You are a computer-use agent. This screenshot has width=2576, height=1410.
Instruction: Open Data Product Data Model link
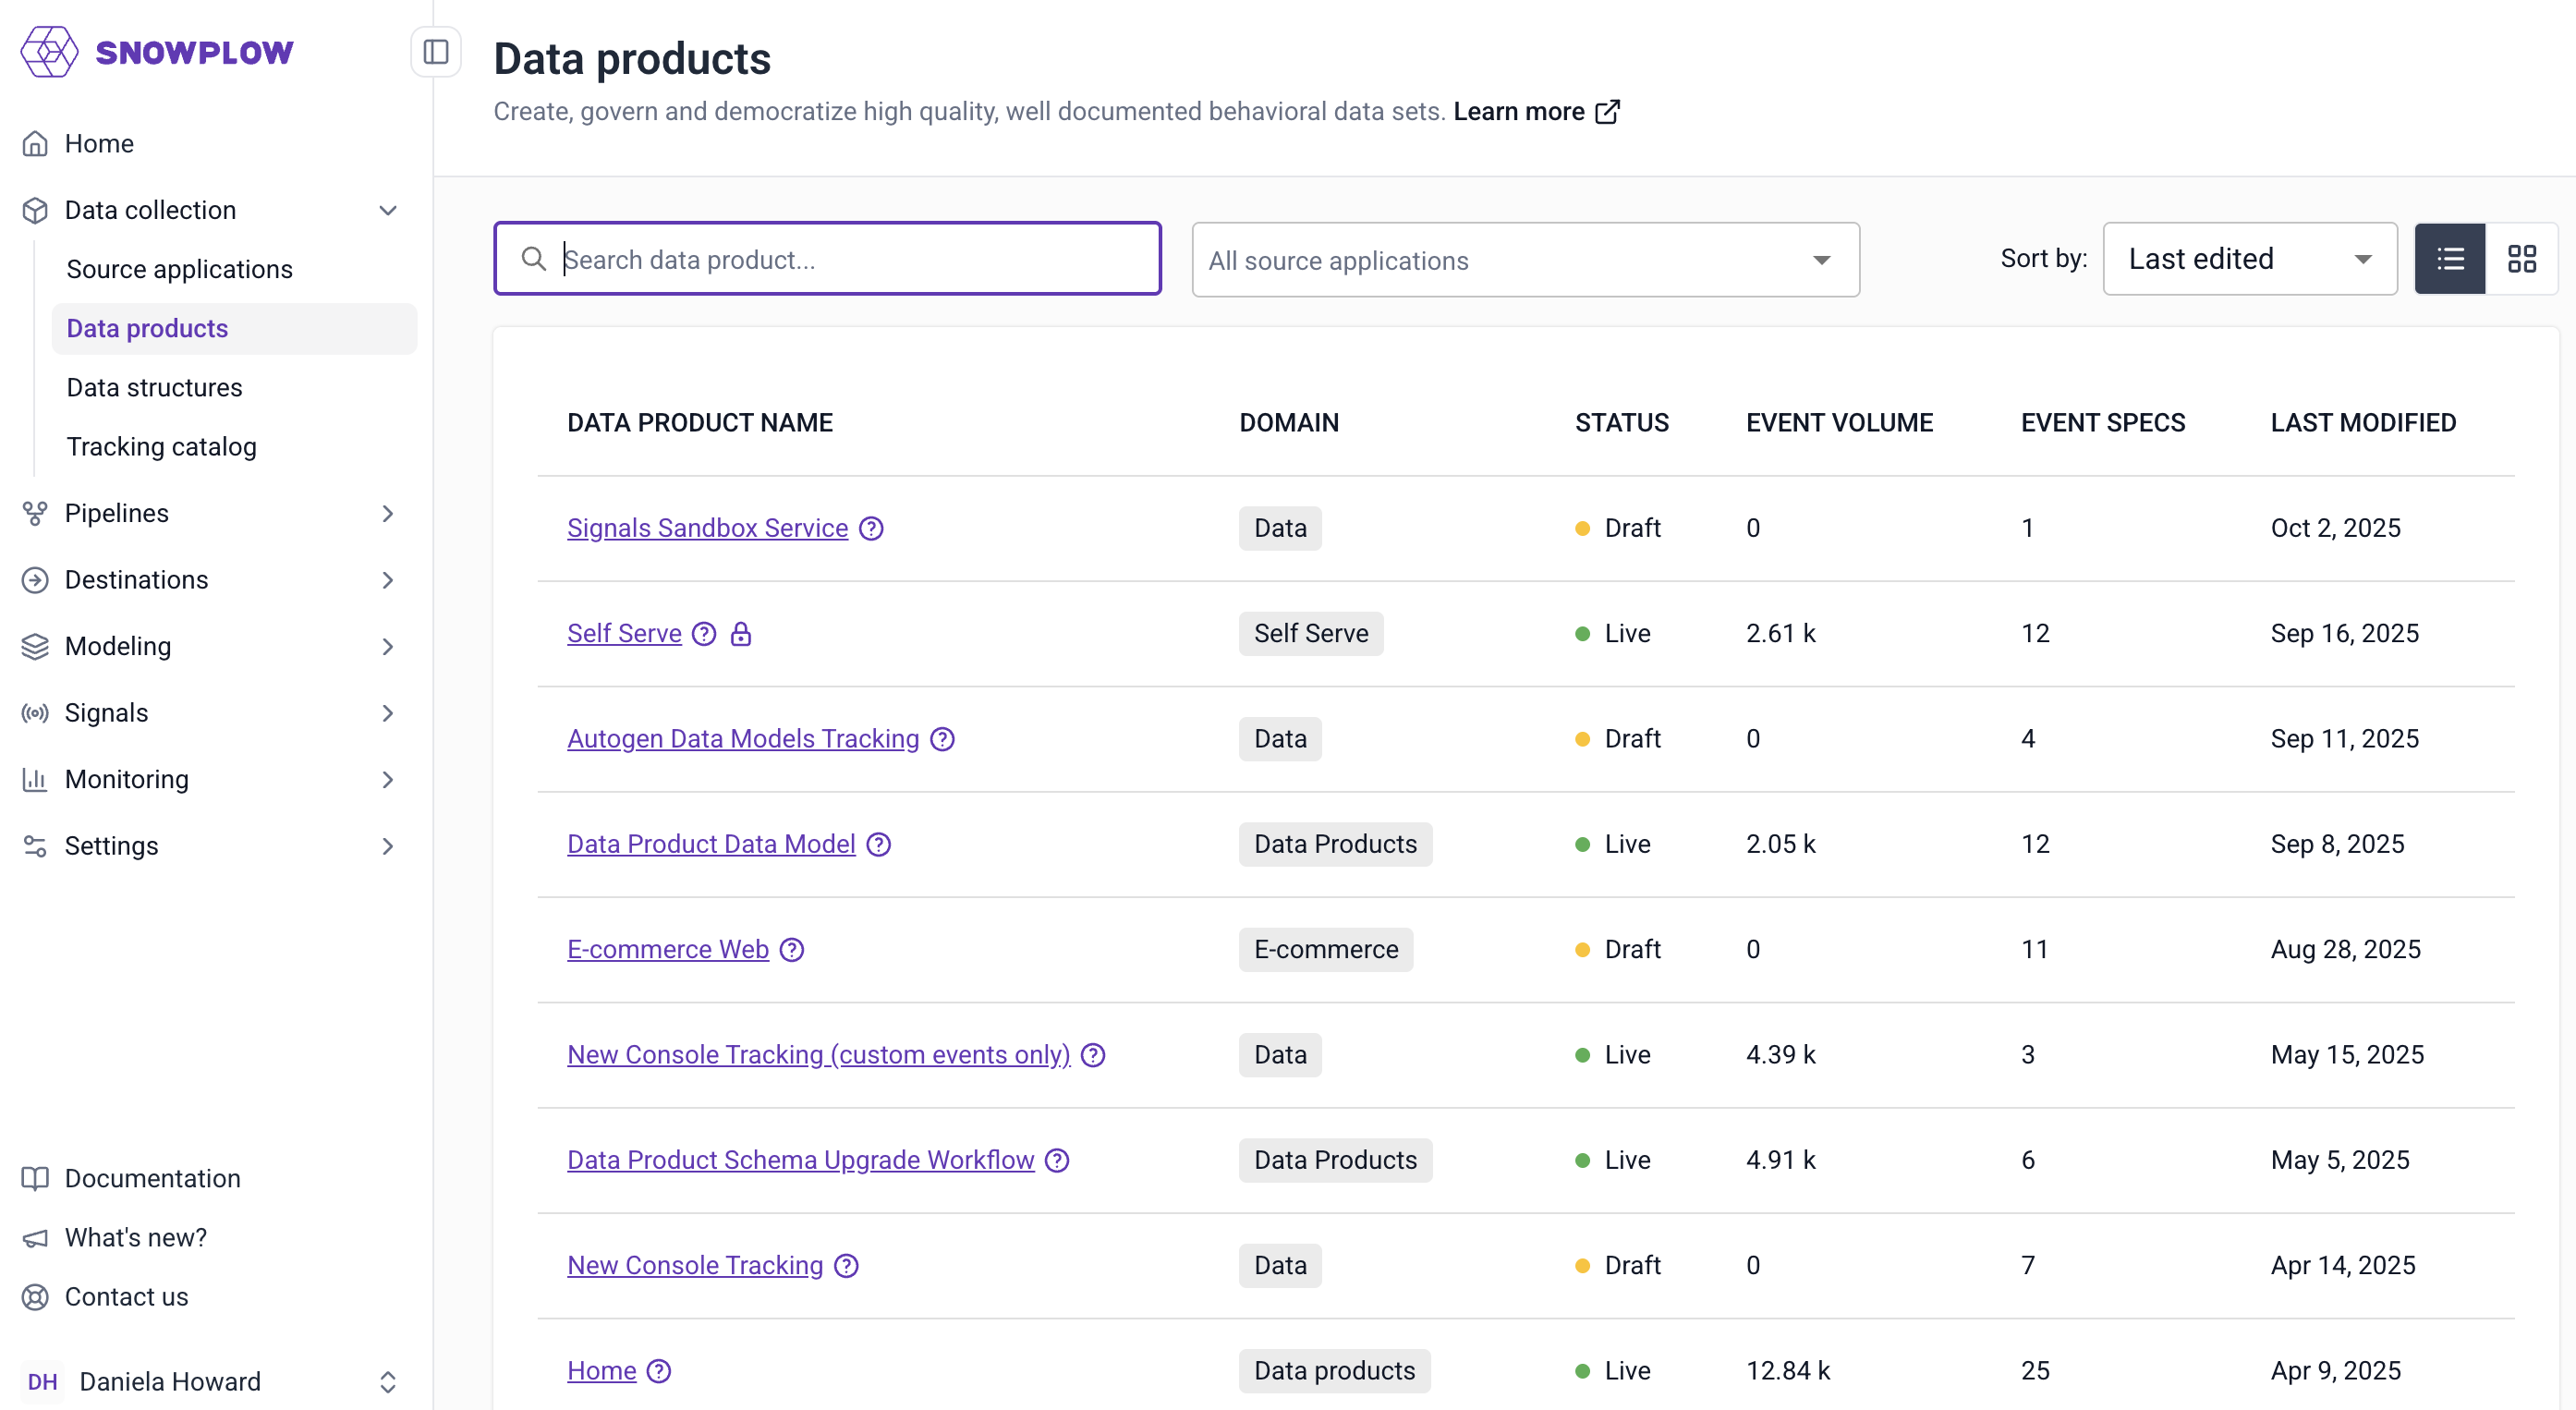[711, 844]
